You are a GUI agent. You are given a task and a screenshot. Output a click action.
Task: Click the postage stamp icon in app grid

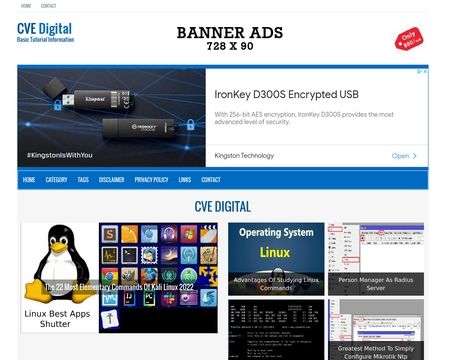(x=149, y=255)
